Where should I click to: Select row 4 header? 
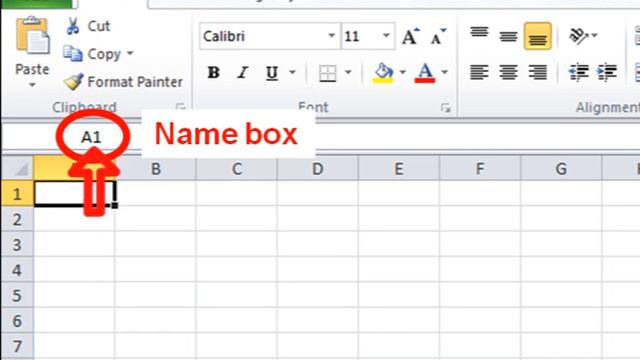point(17,270)
